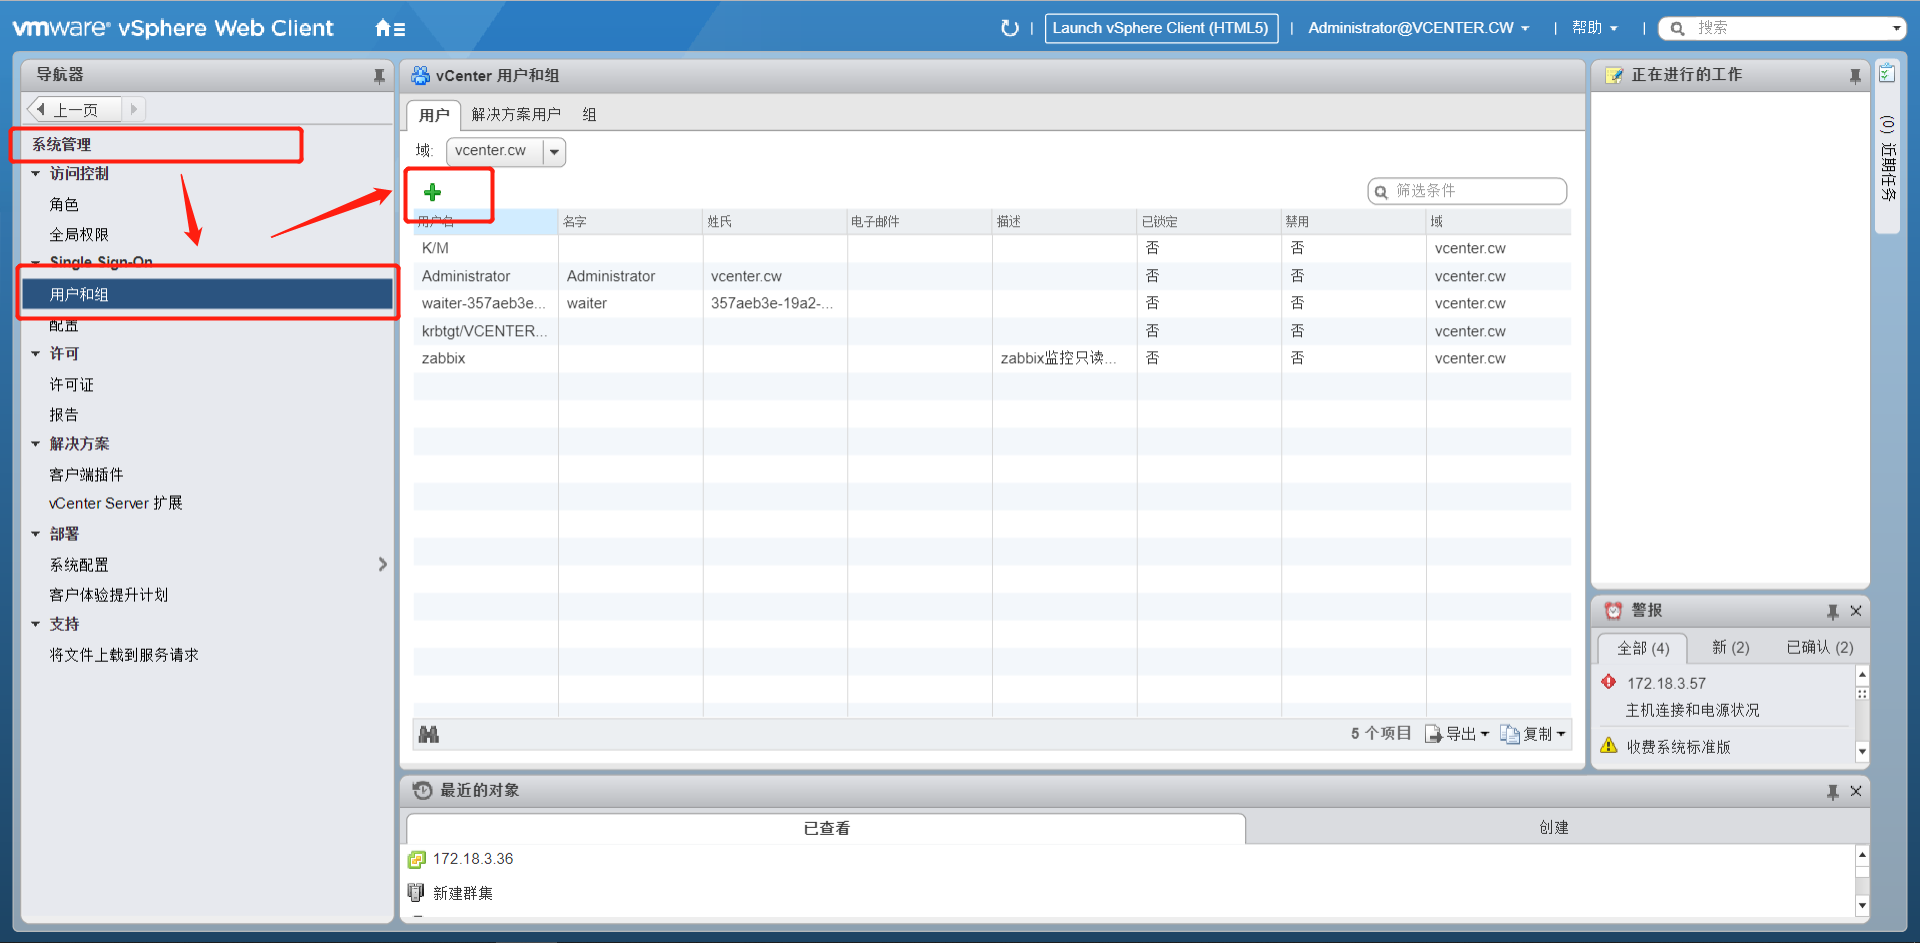The height and width of the screenshot is (943, 1920).
Task: Pin the Navigator panel
Action: coord(379,76)
